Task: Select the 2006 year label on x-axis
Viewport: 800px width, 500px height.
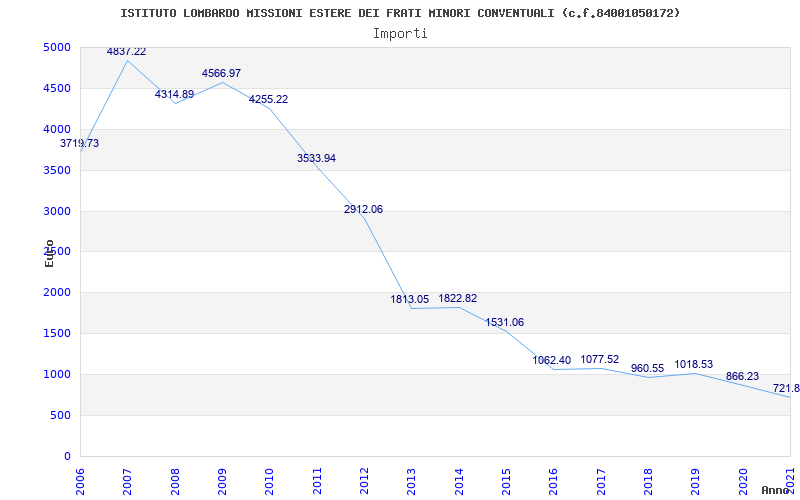Action: click(81, 481)
